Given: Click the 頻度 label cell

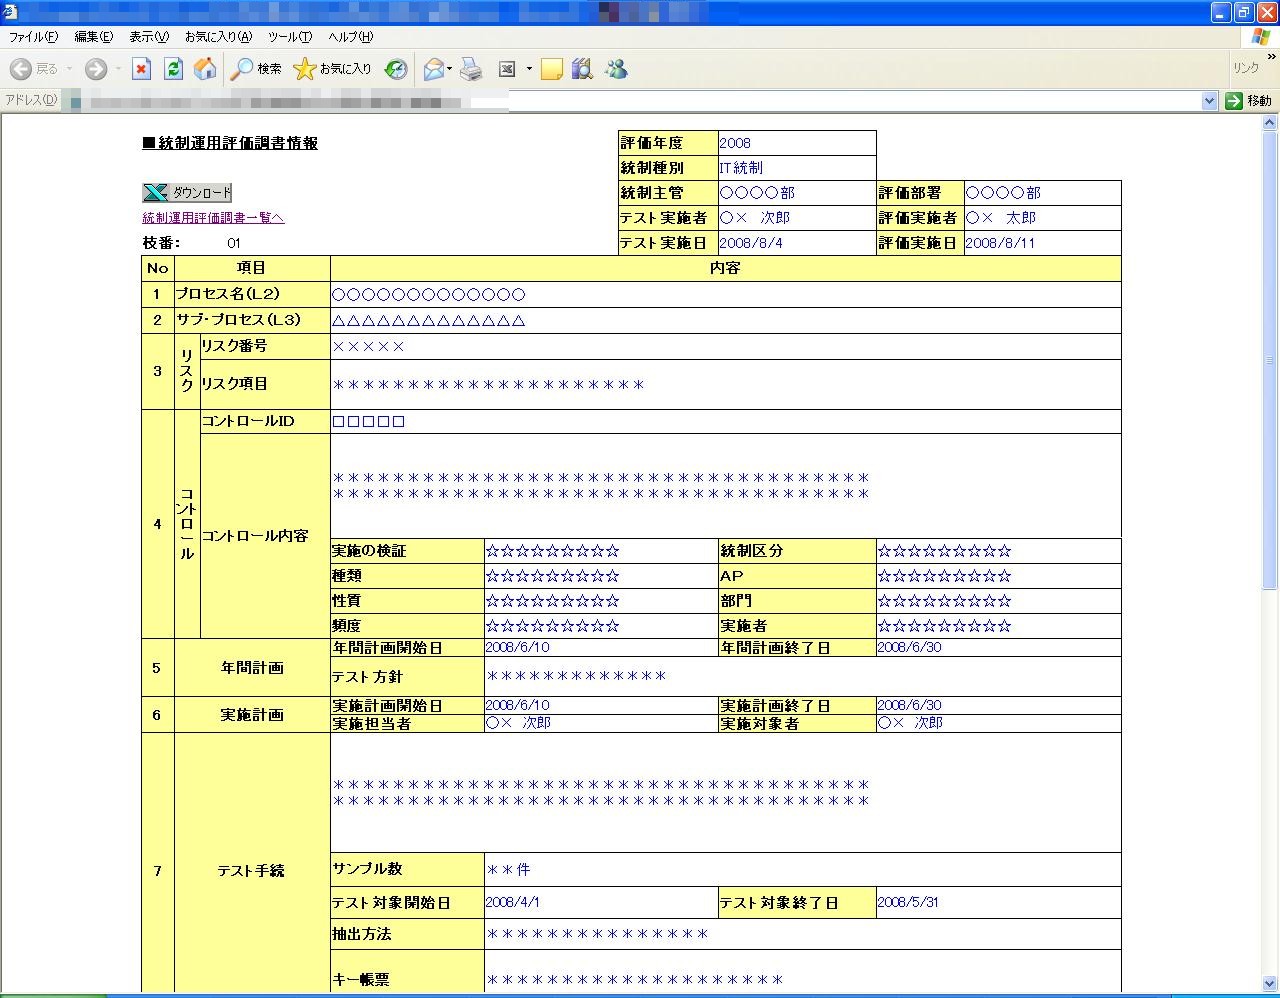Looking at the screenshot, I should 407,626.
